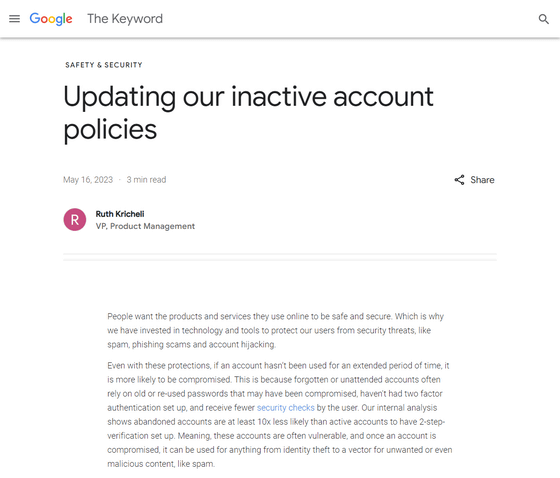Click the Google logo
The height and width of the screenshot is (478, 560).
click(51, 19)
